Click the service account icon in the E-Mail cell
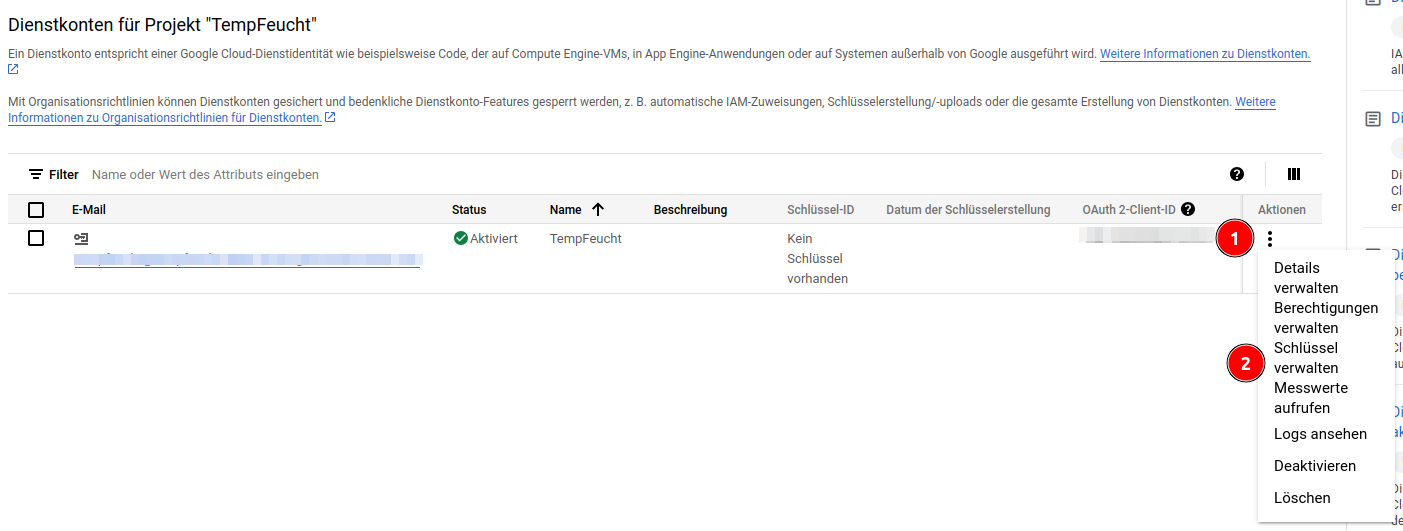Image resolution: width=1403 pixels, height=531 pixels. coord(81,239)
